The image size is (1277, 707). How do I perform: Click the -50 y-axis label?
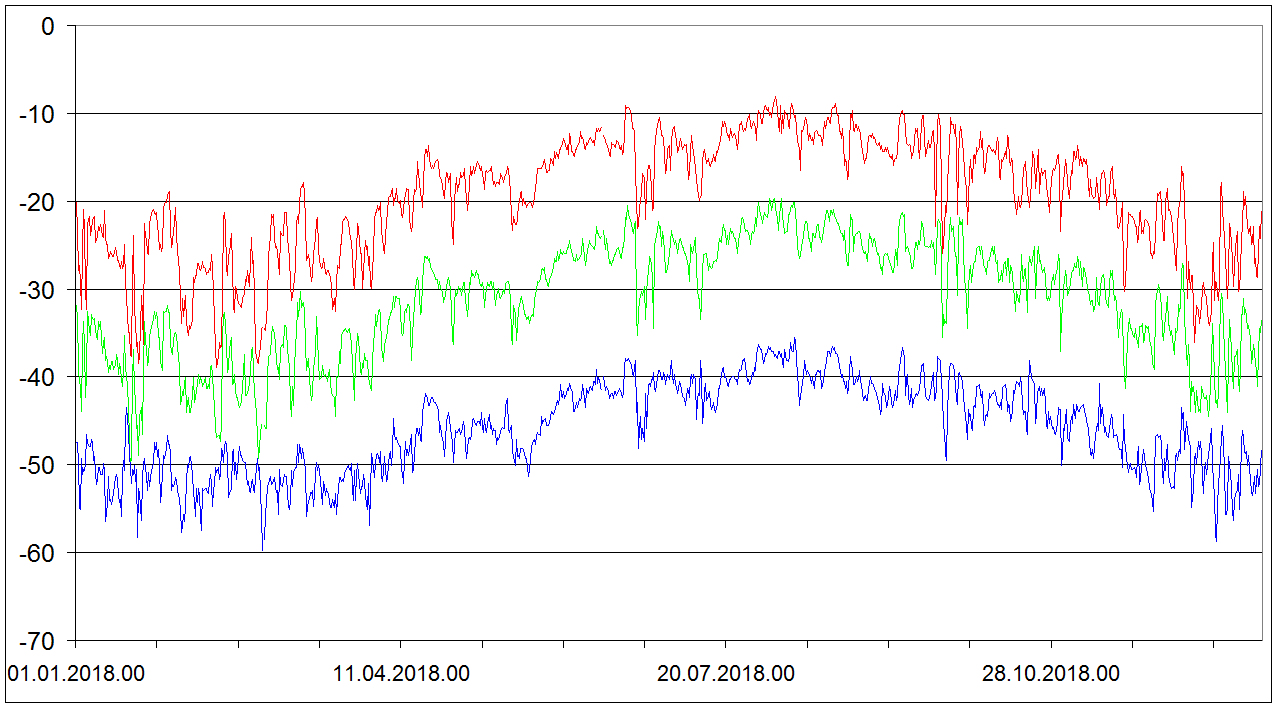38,465
